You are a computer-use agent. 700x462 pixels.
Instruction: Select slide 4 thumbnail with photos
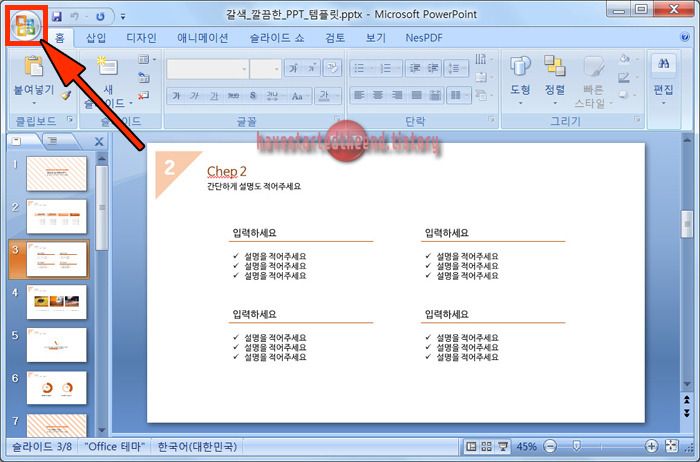point(56,302)
